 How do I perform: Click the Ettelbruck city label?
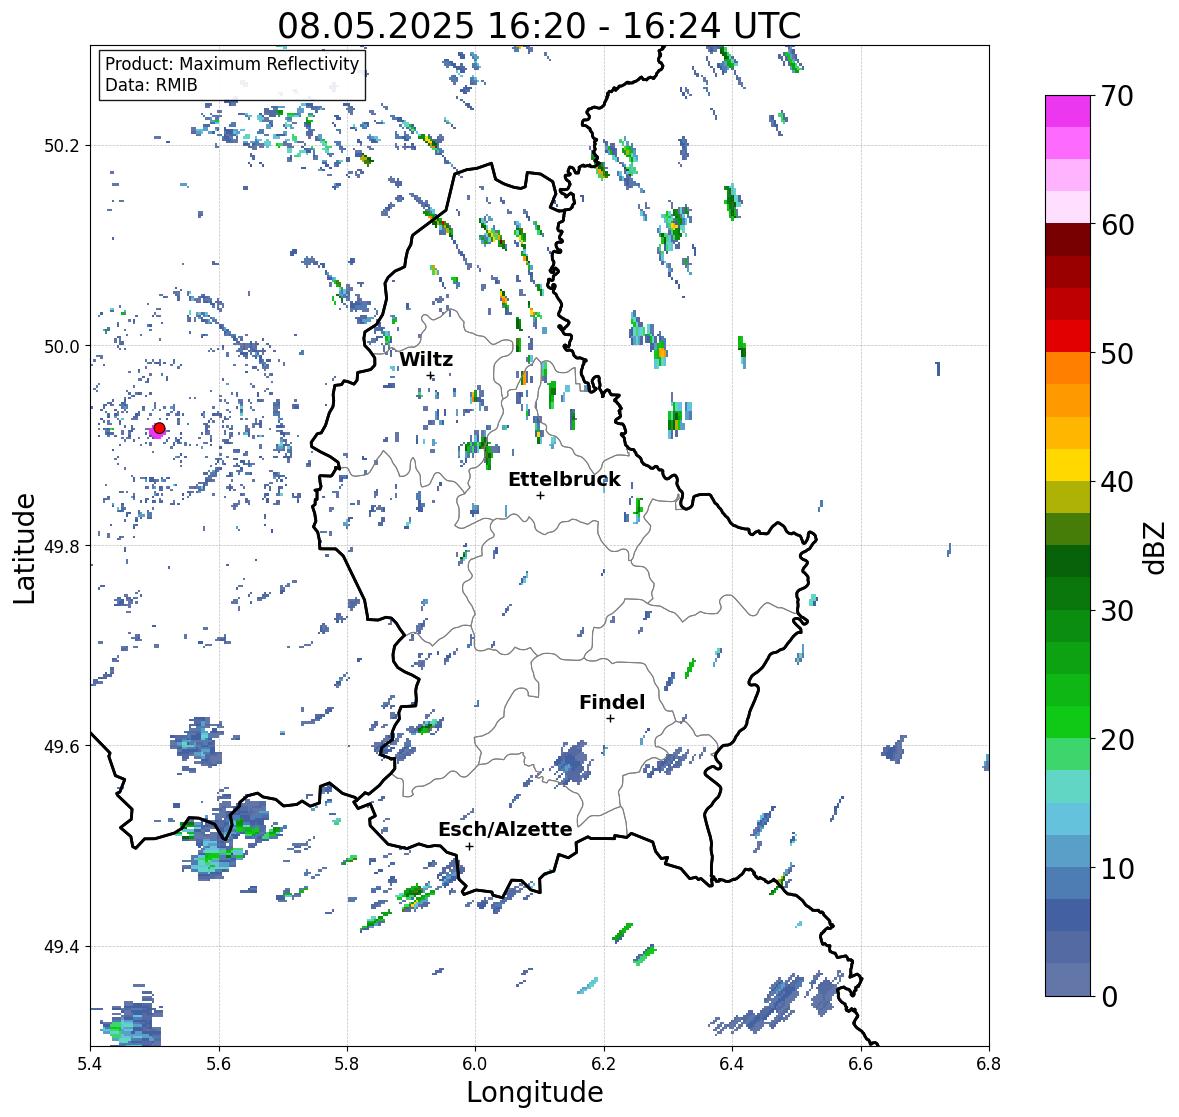[564, 479]
